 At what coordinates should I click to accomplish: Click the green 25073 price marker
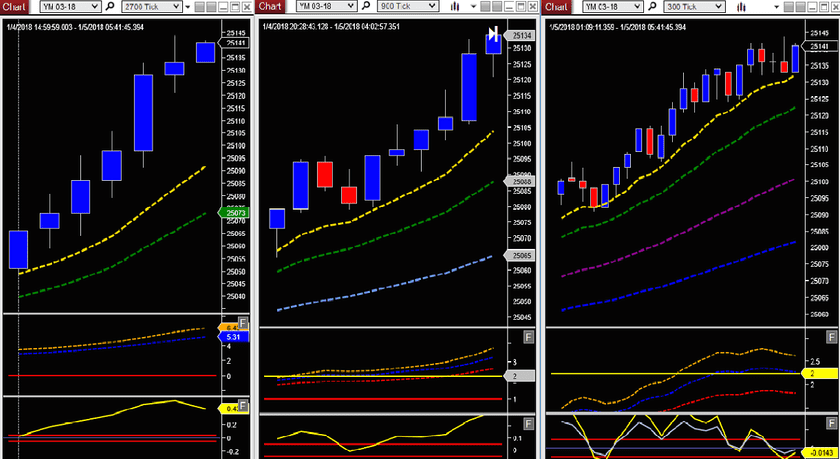click(x=234, y=213)
